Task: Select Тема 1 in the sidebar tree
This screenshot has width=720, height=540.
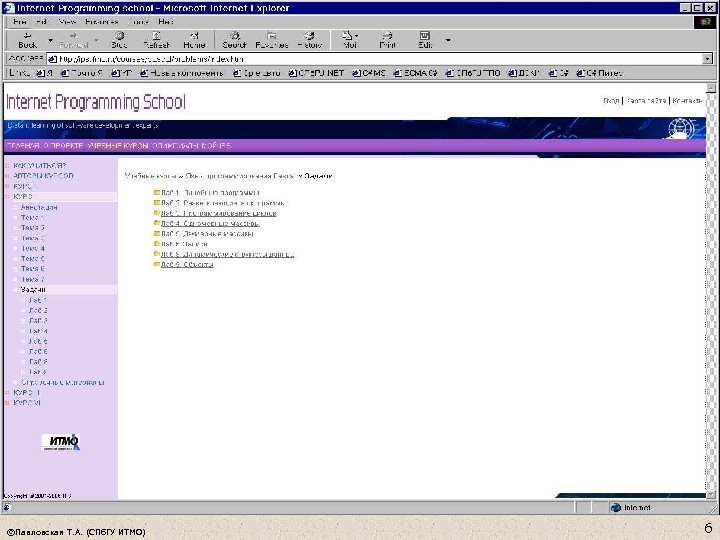Action: (x=32, y=218)
